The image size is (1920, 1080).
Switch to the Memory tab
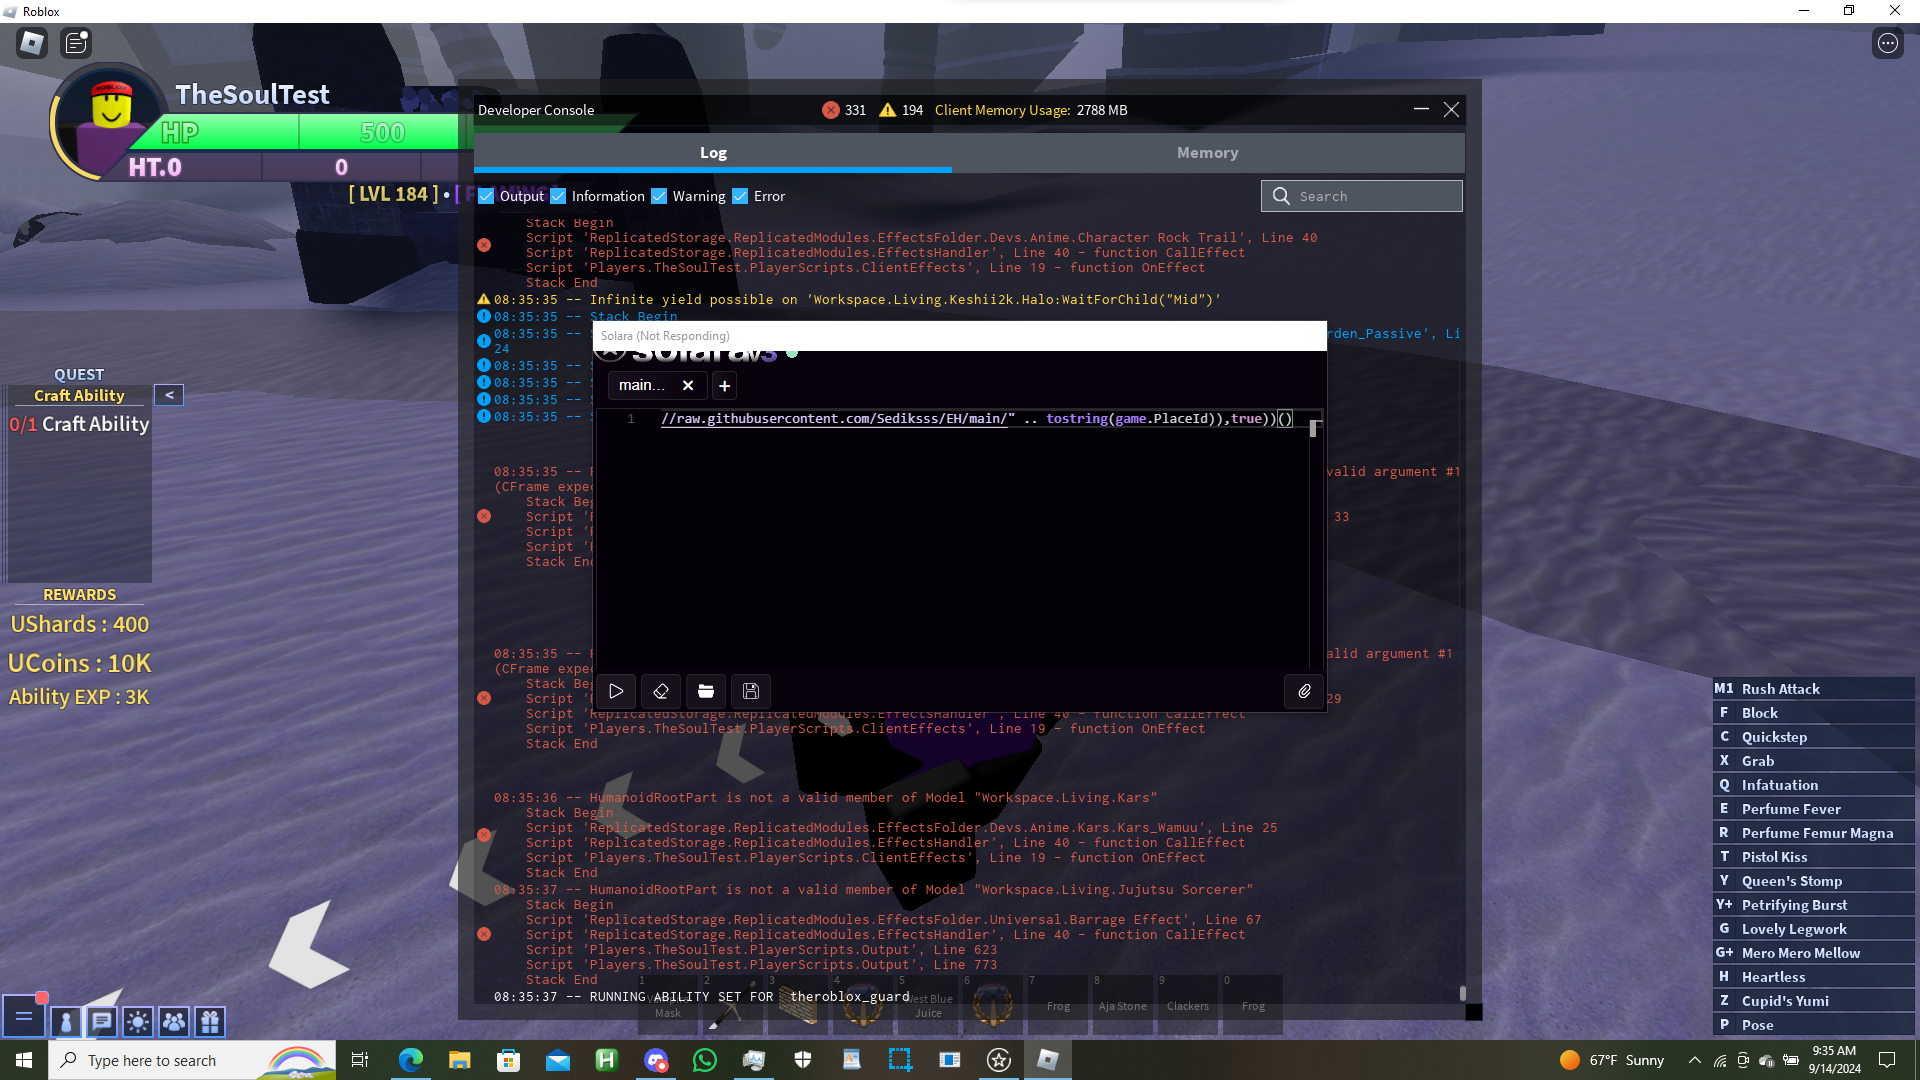[1207, 153]
